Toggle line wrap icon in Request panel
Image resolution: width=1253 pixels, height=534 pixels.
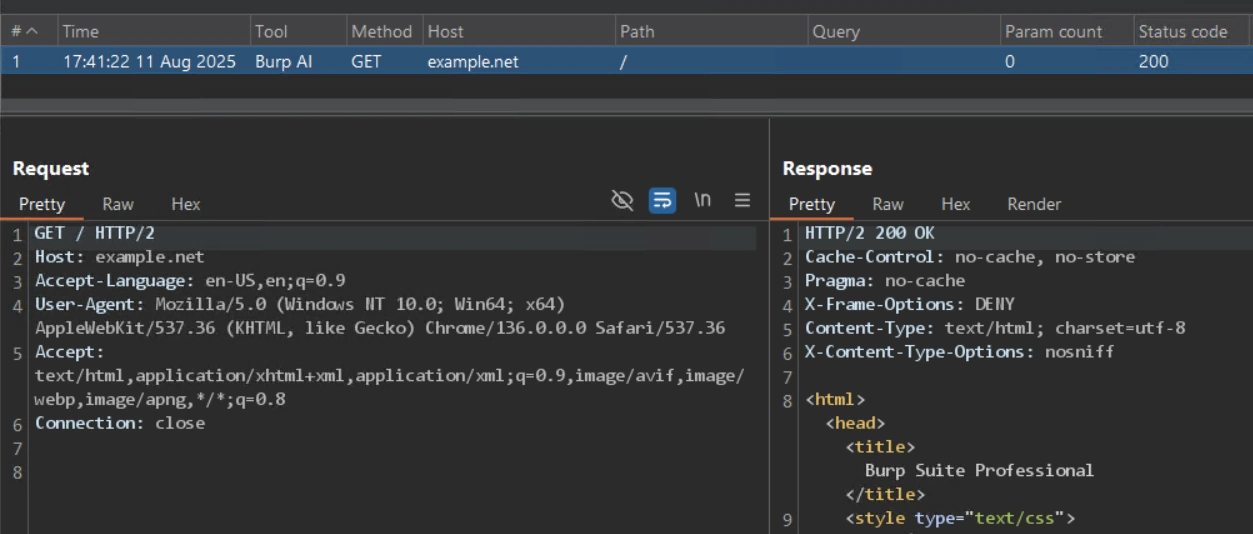click(662, 201)
